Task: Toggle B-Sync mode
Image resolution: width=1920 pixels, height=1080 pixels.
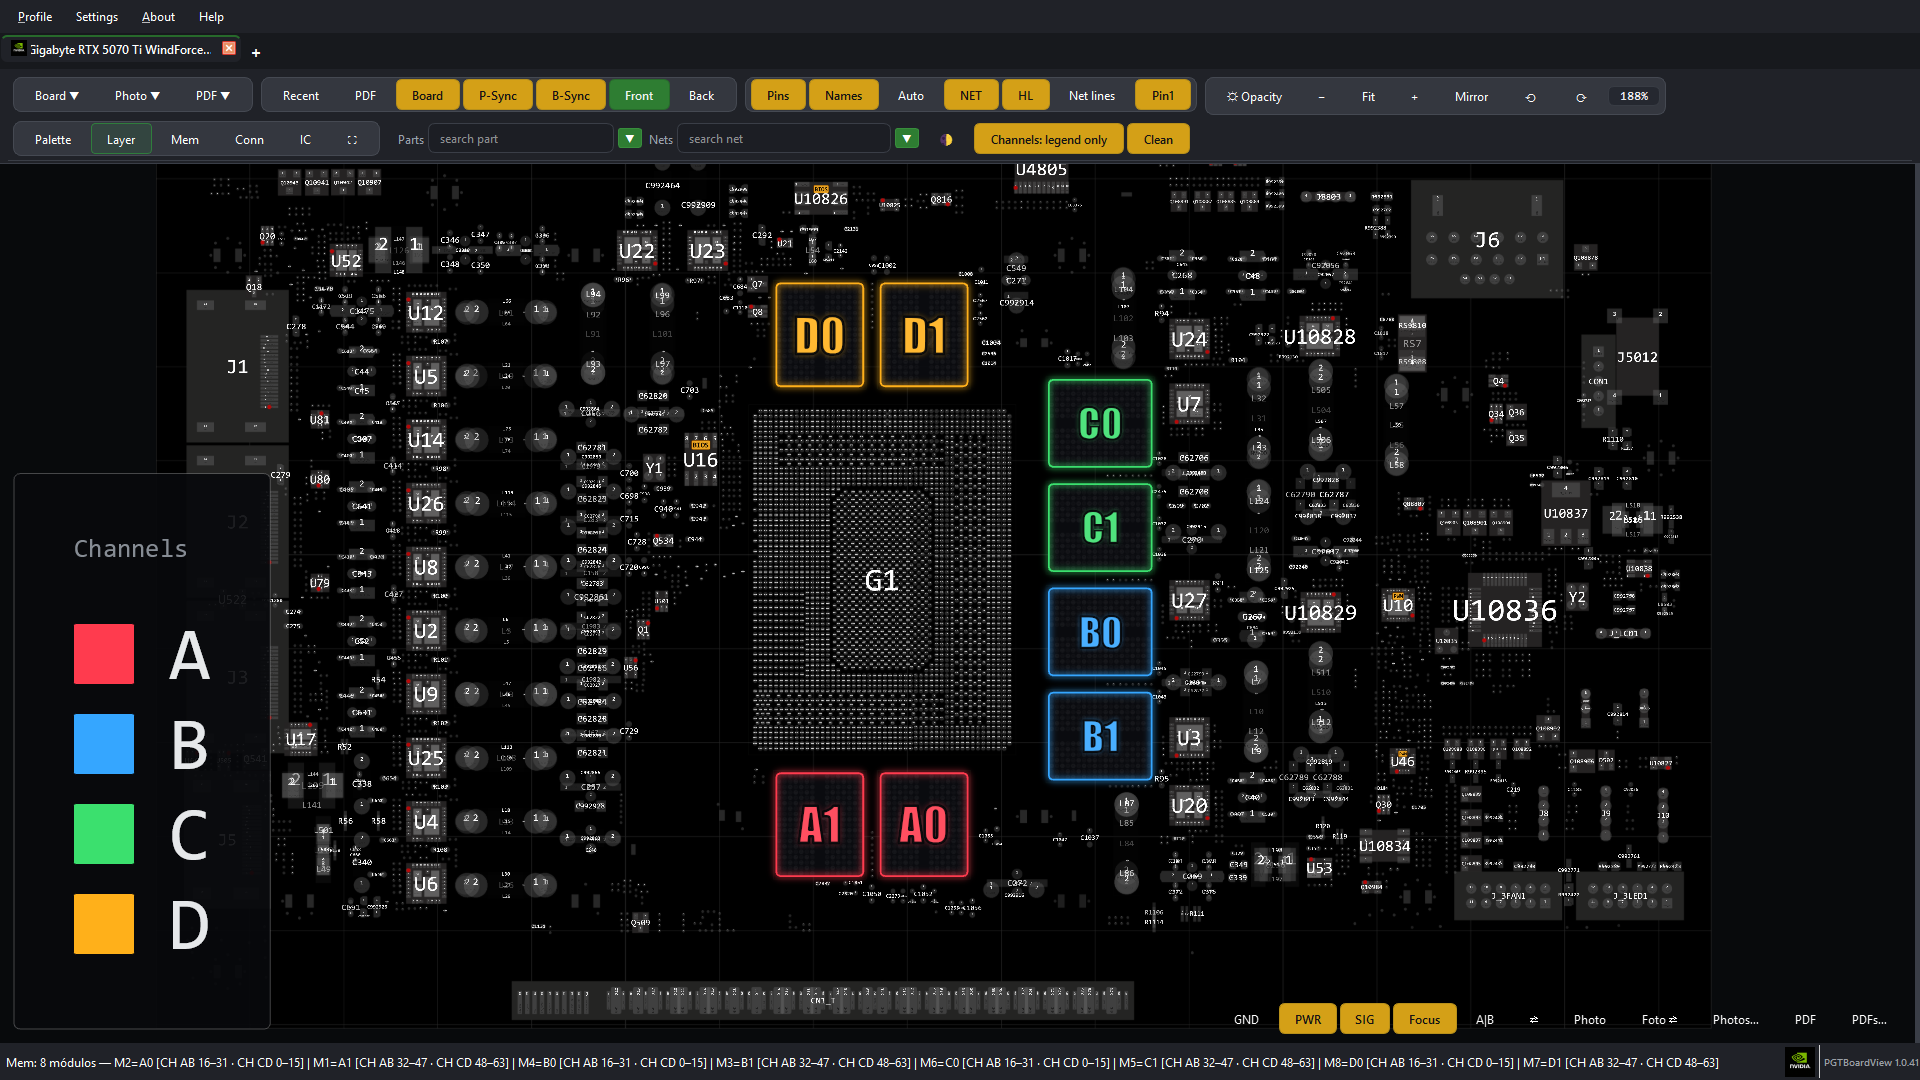Action: [x=571, y=96]
